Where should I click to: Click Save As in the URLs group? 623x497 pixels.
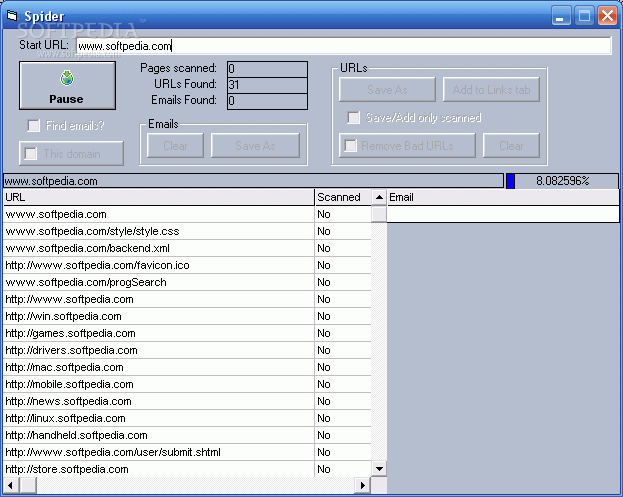point(387,89)
